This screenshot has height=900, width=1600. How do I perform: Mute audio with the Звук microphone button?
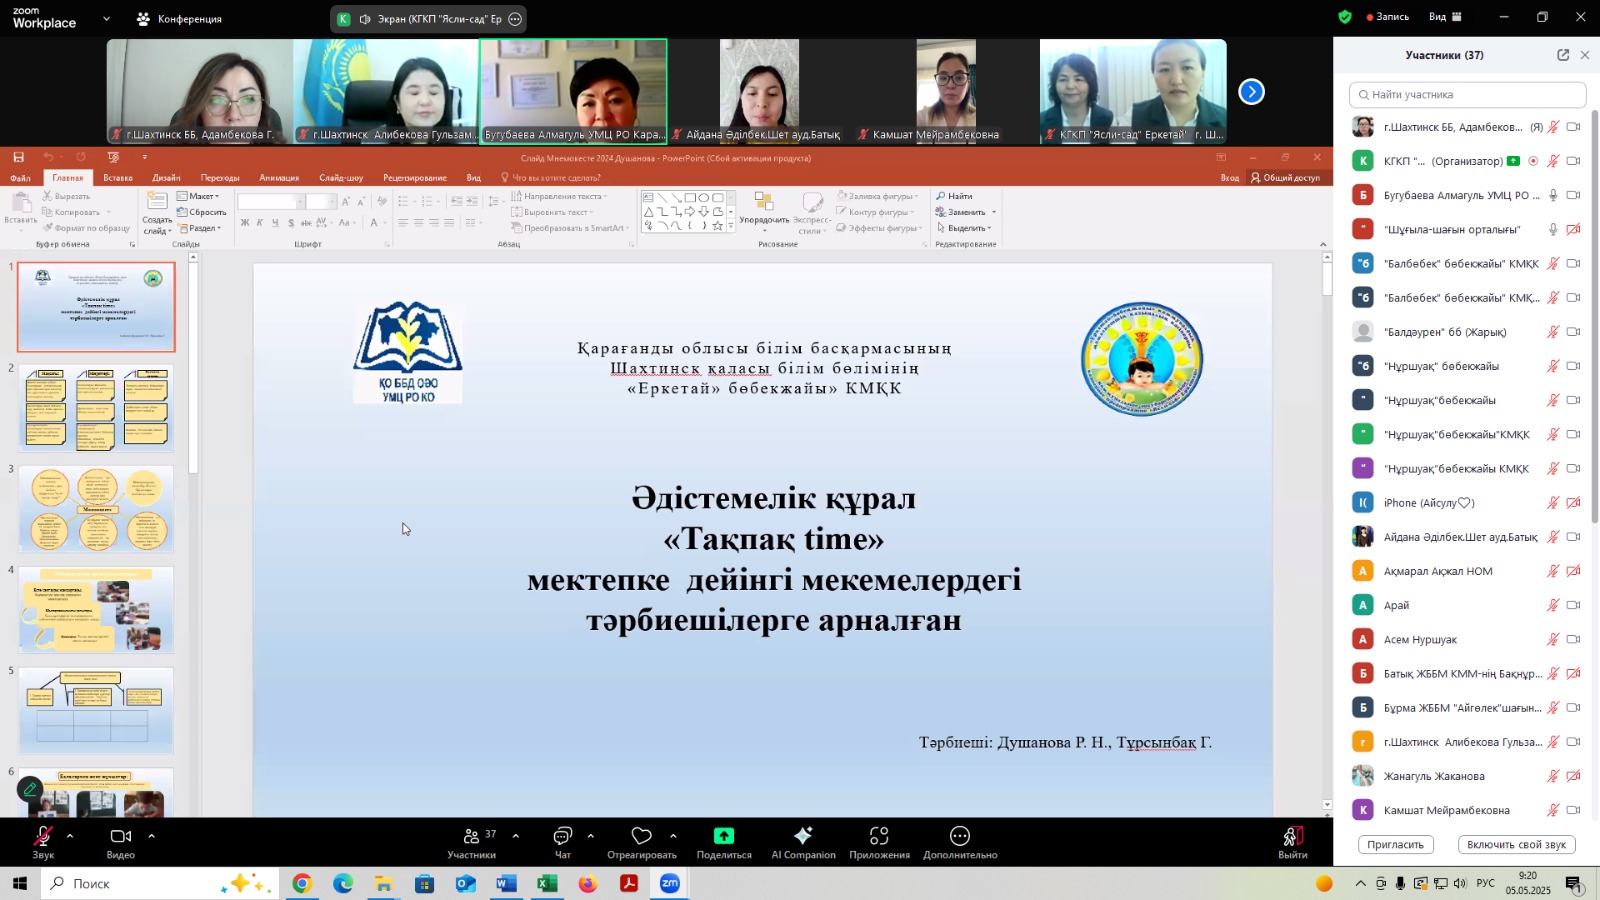click(x=43, y=842)
